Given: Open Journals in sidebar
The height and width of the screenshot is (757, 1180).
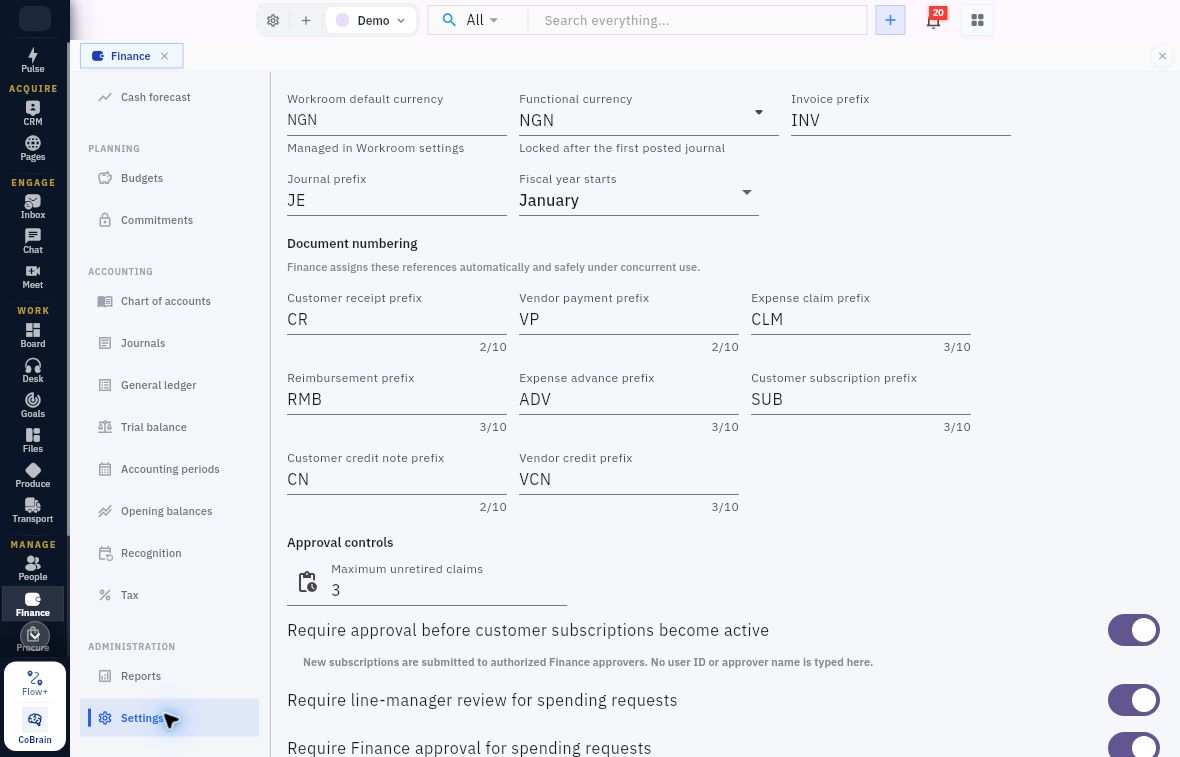Looking at the screenshot, I should coord(169,343).
